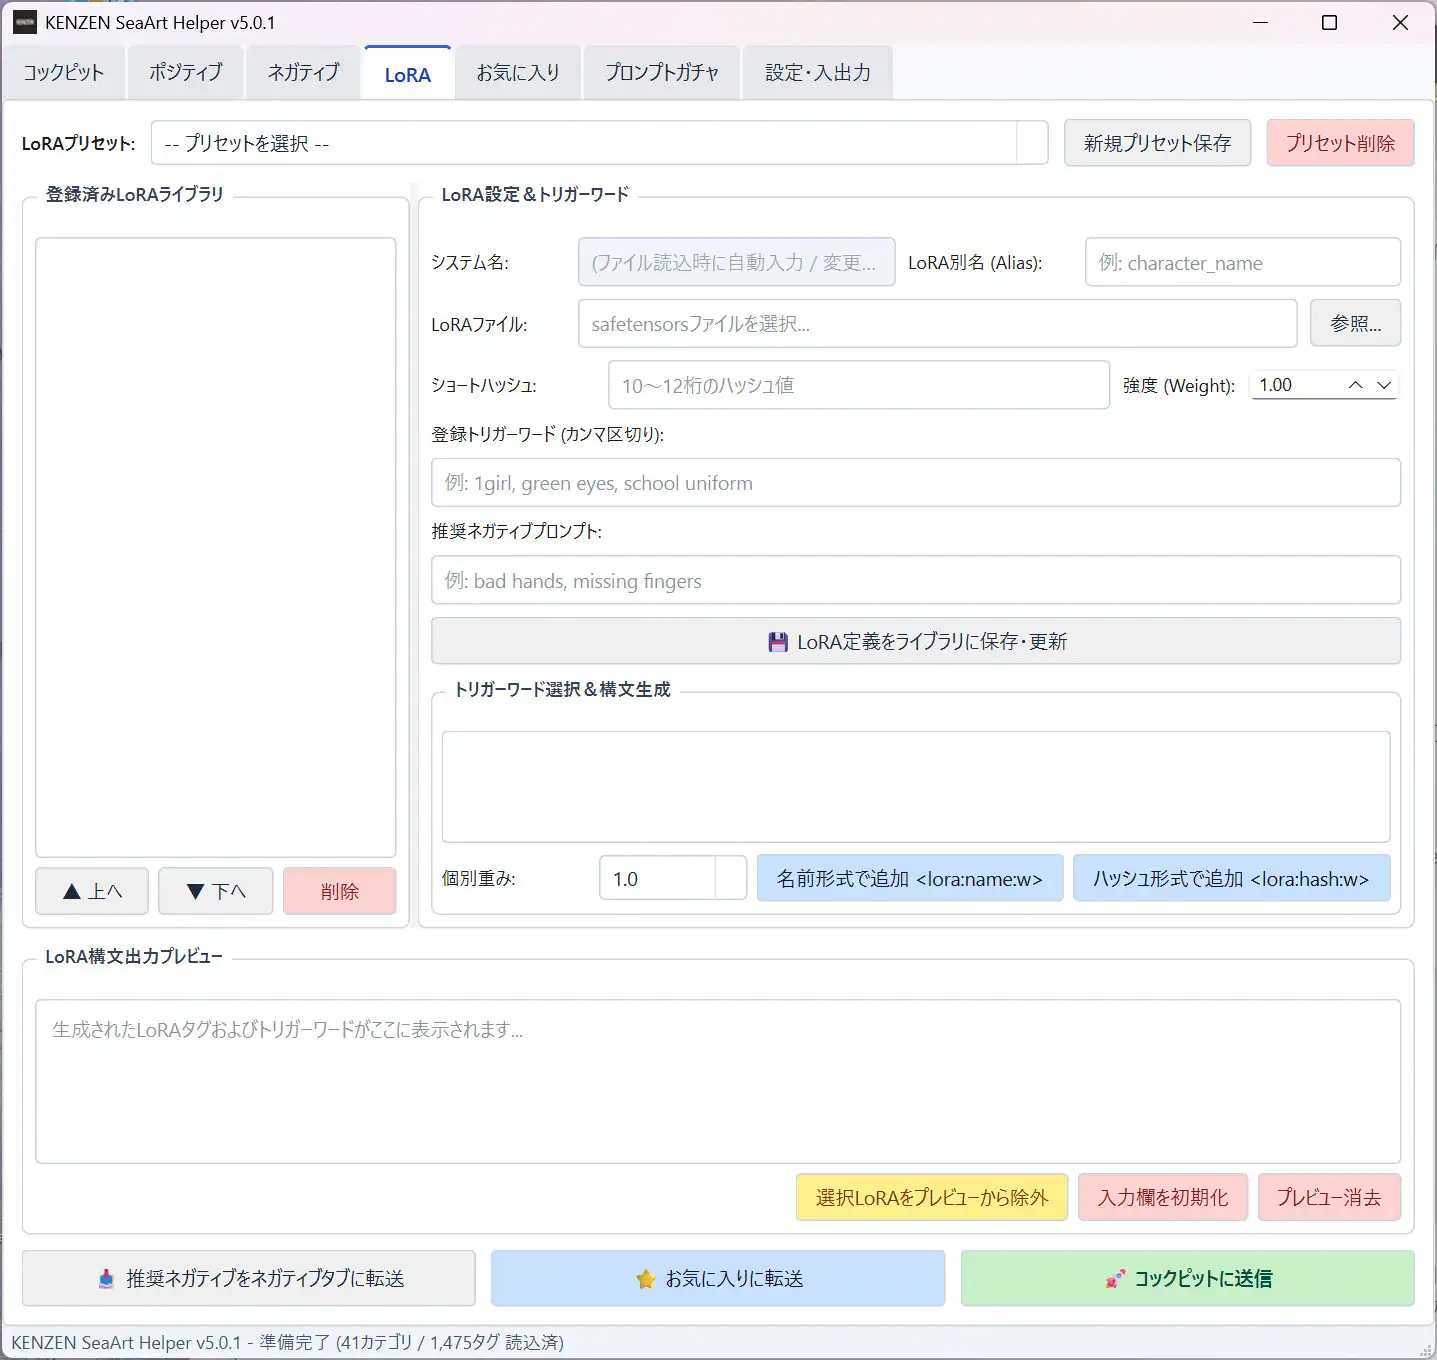Save with LoRA定義をライブラリに保存・更新 button
The height and width of the screenshot is (1360, 1437).
(x=915, y=641)
